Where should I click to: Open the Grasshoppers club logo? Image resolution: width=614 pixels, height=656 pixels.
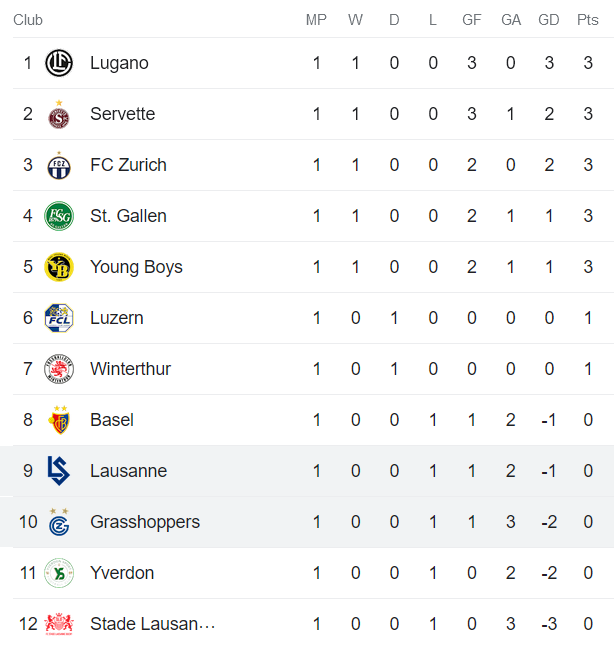pos(59,523)
